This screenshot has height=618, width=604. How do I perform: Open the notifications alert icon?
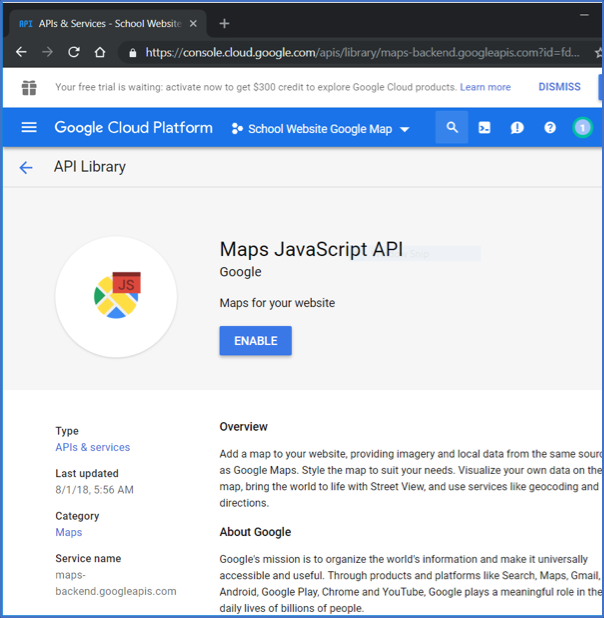coord(517,128)
